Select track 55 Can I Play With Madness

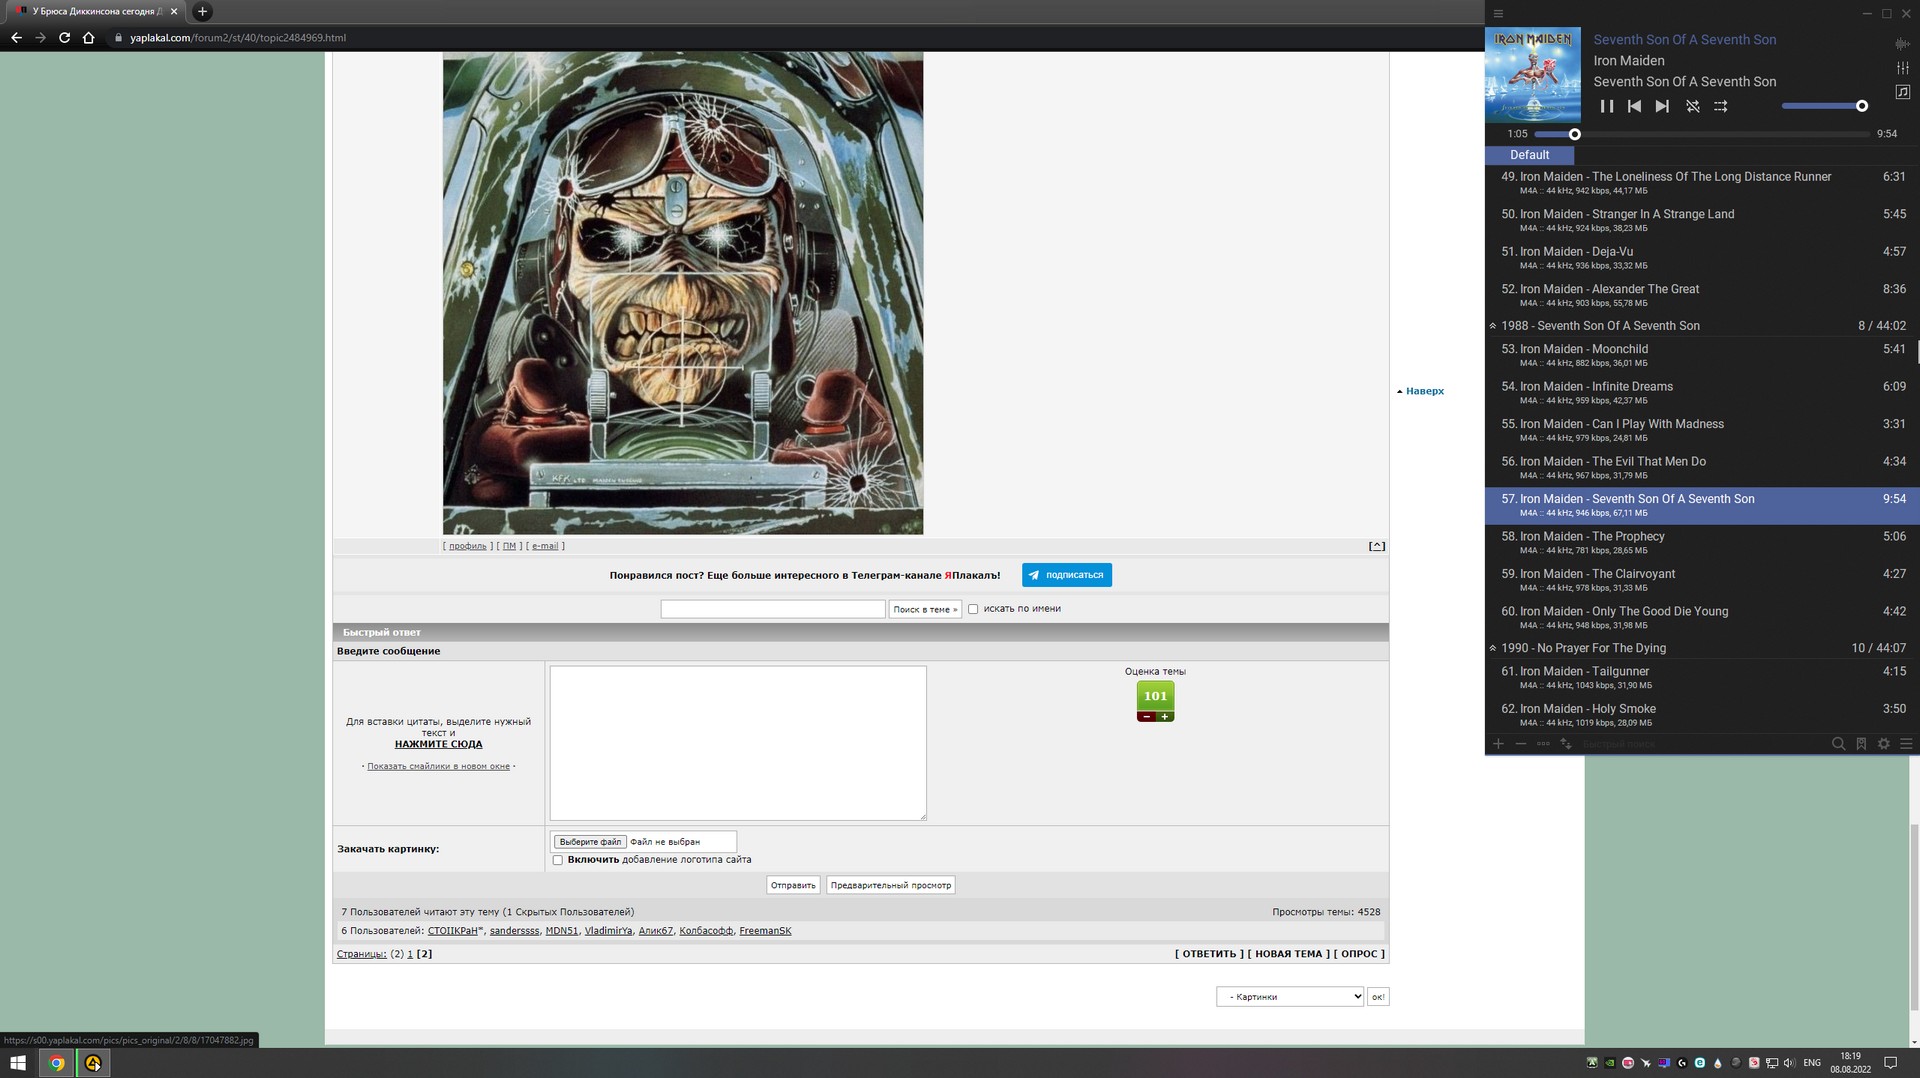tap(1700, 430)
